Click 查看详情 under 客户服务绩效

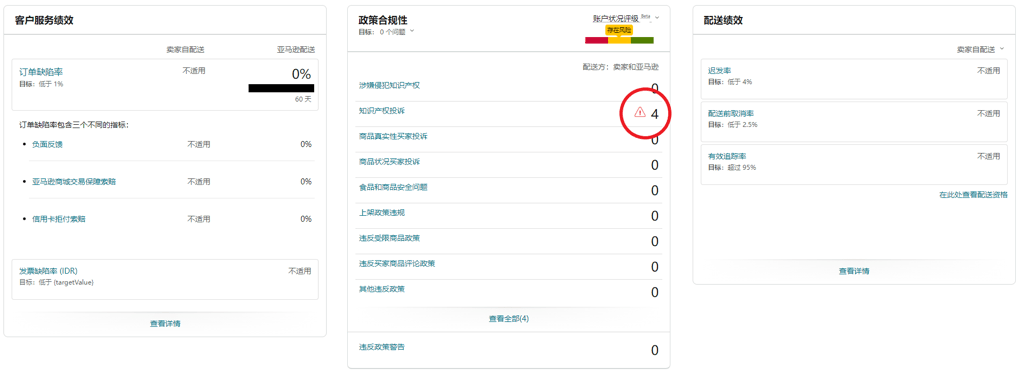(165, 323)
